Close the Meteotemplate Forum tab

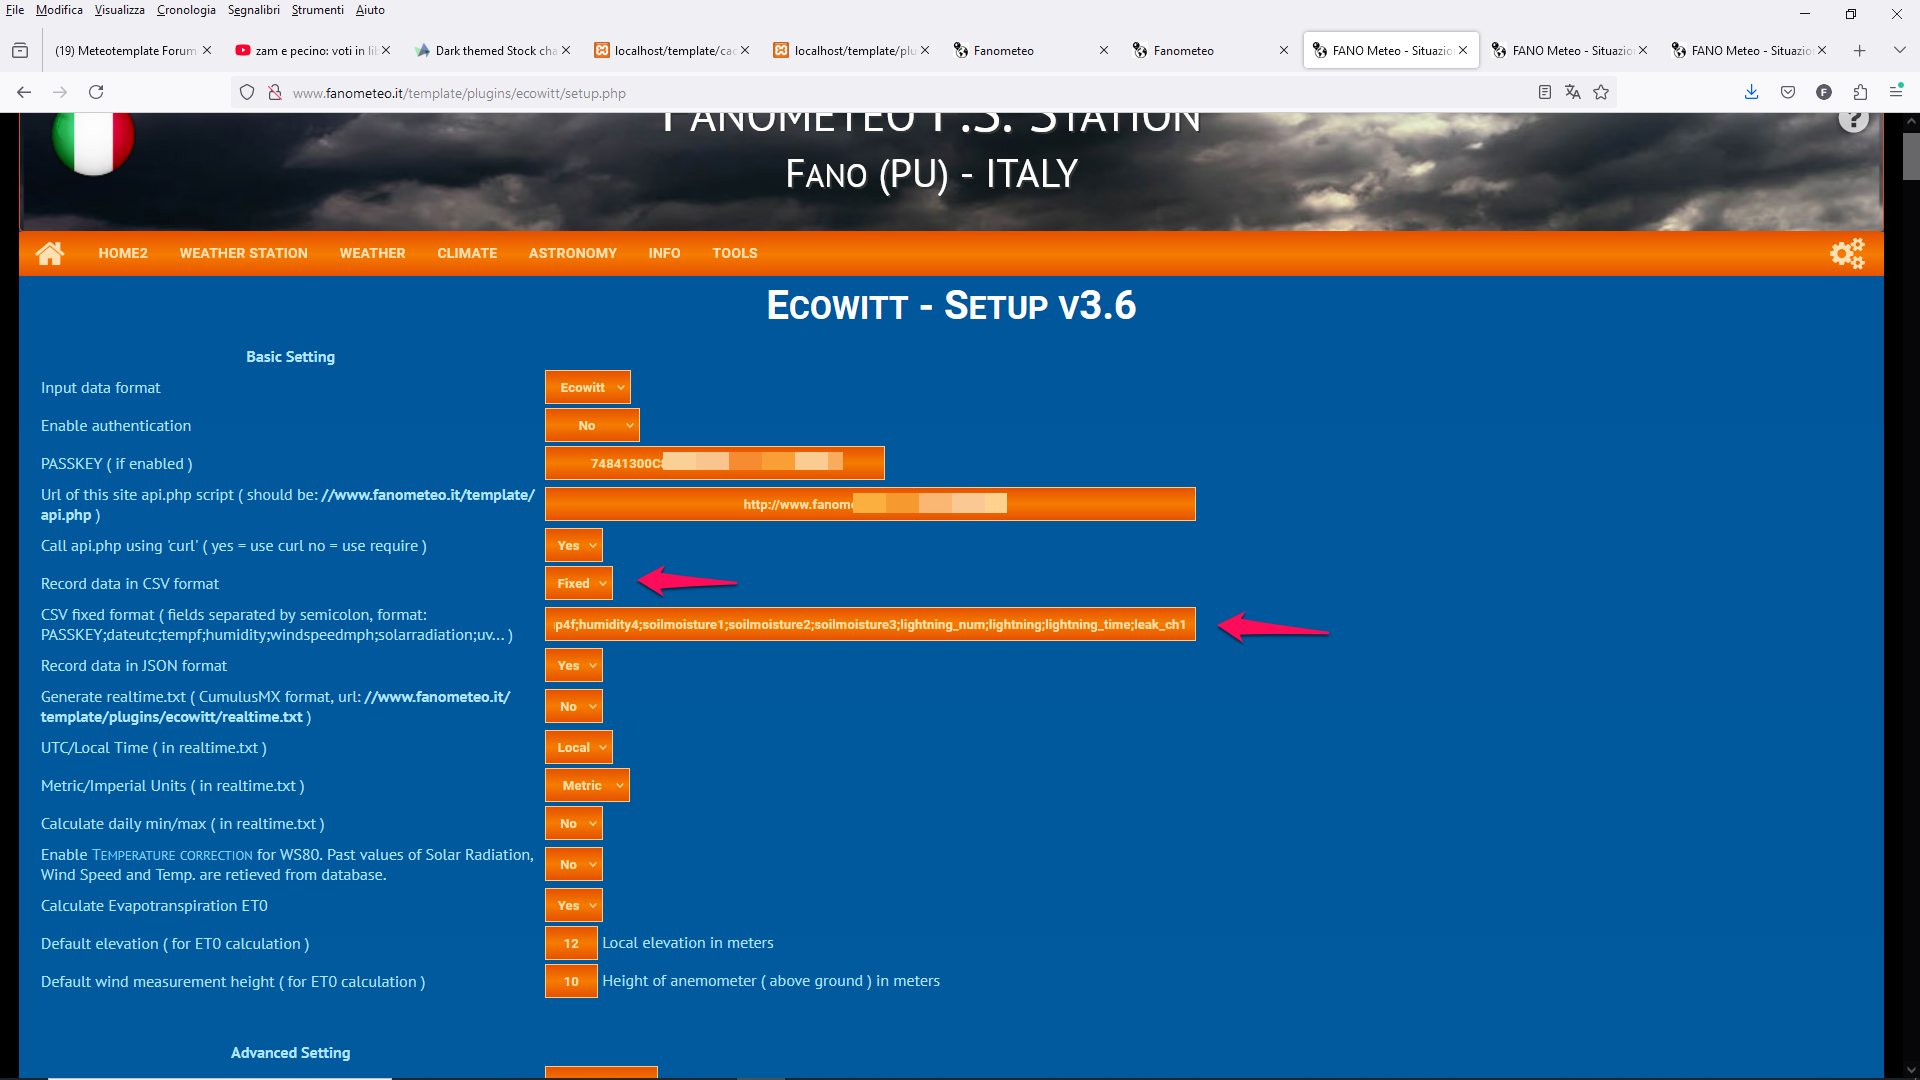click(207, 50)
